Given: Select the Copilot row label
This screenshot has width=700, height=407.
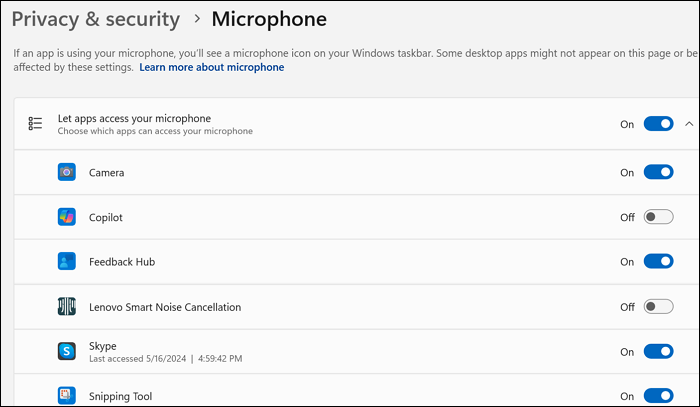Looking at the screenshot, I should point(105,218).
